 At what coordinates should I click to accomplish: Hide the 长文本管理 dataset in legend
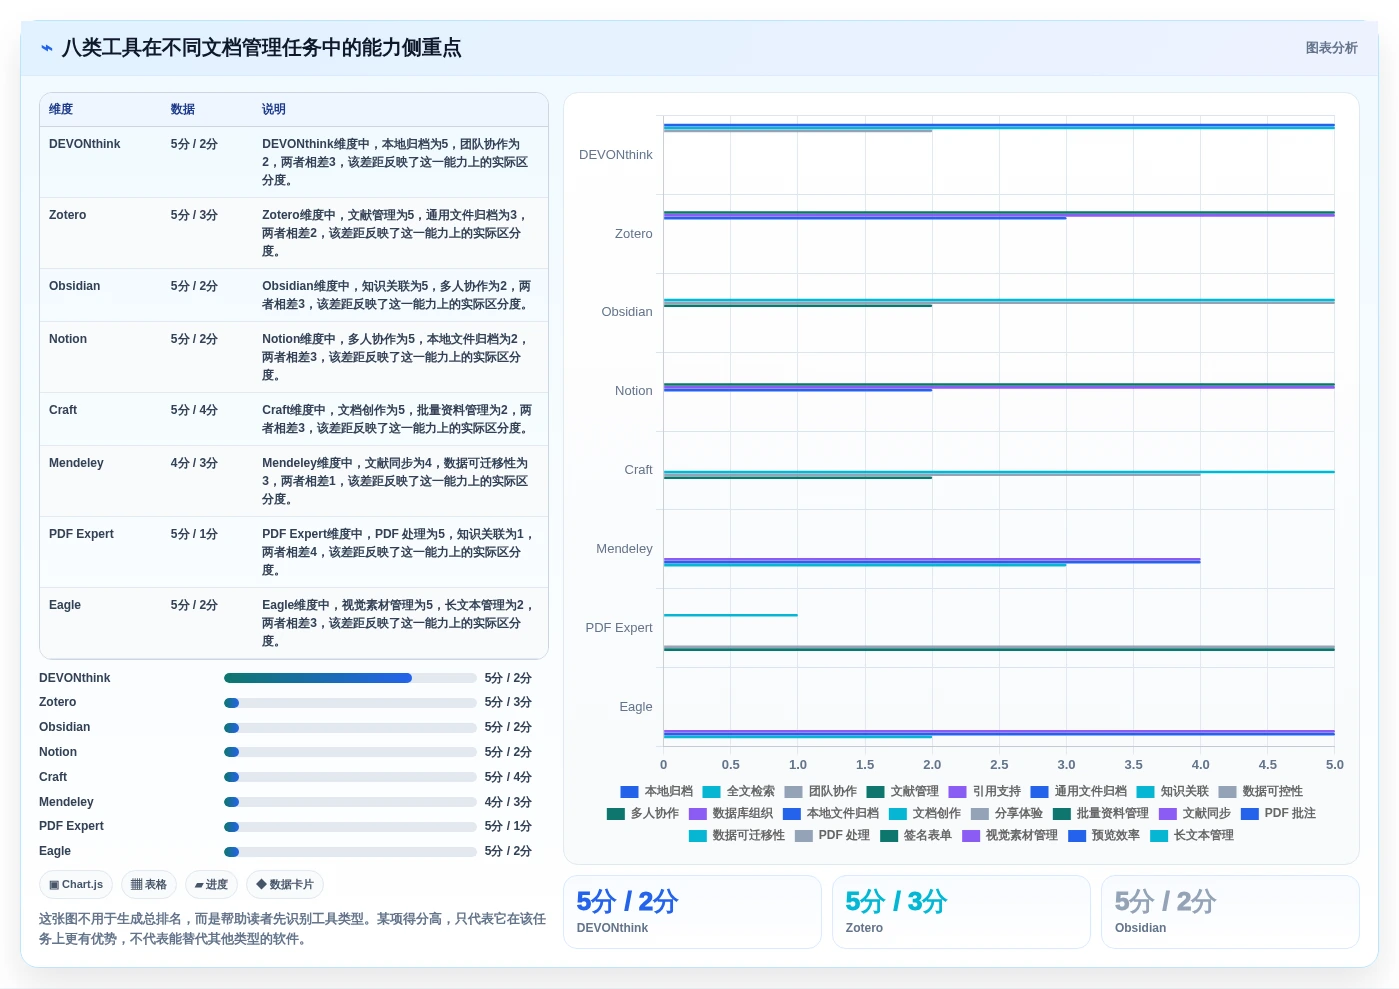(1192, 836)
